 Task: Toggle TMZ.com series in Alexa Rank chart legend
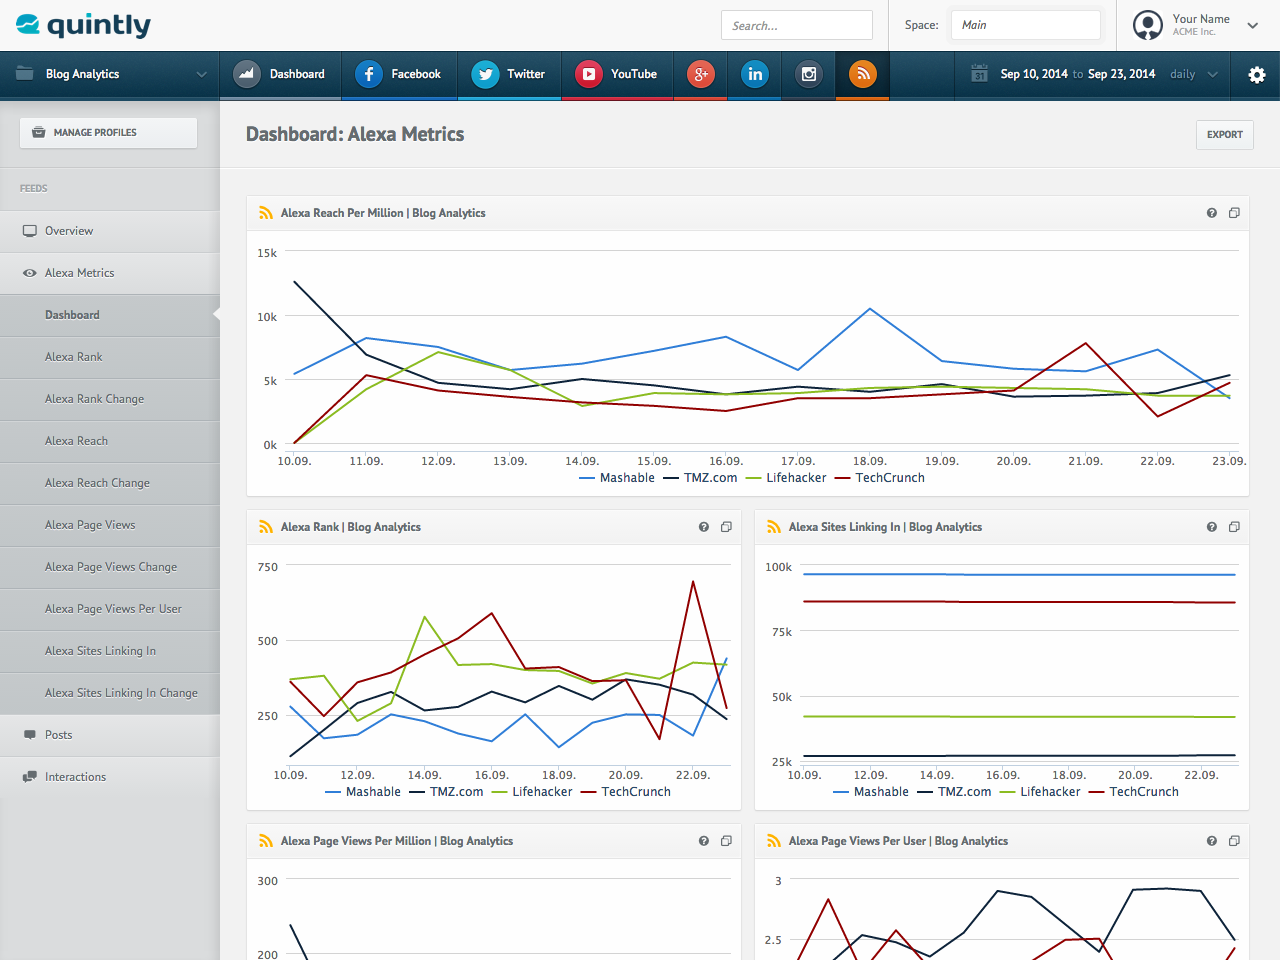[x=446, y=792]
